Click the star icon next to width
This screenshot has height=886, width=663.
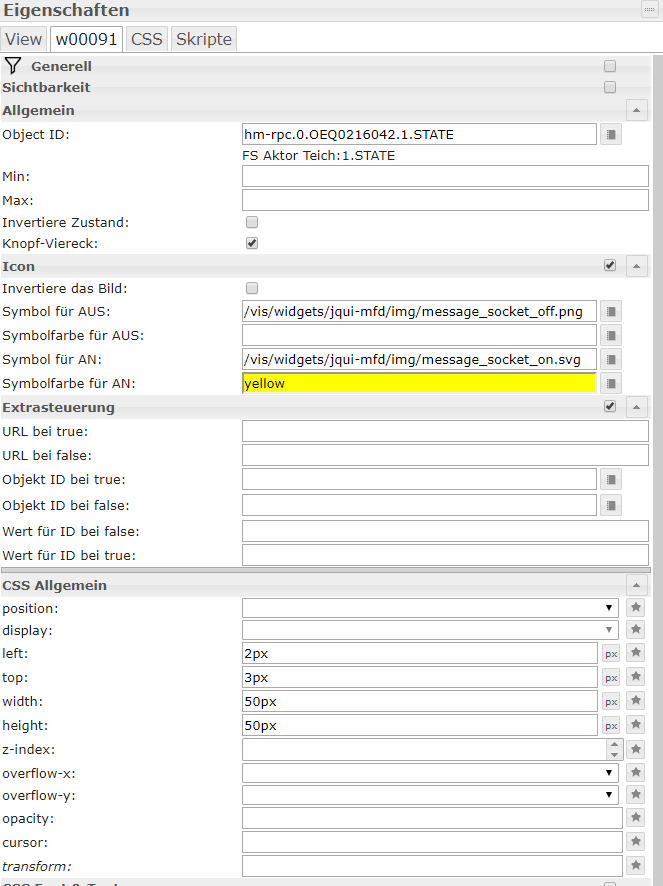click(636, 701)
